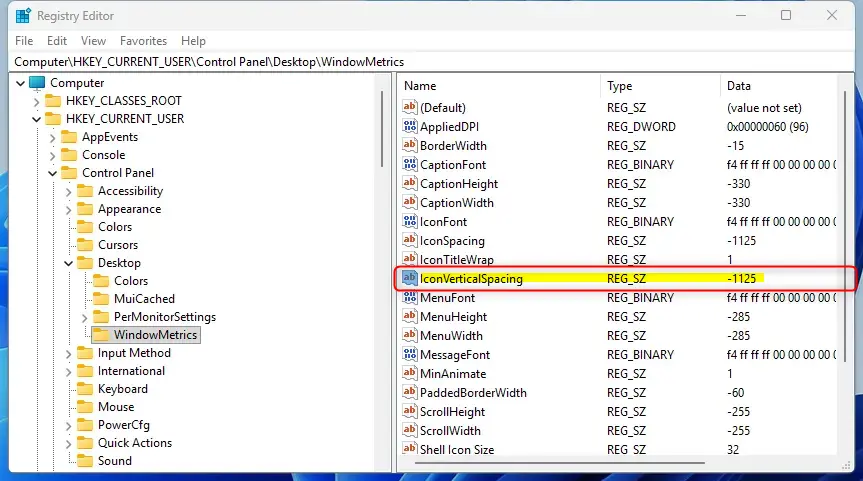863x481 pixels.
Task: Collapse the HKEY_CURRENT_USER key
Action: coord(36,119)
